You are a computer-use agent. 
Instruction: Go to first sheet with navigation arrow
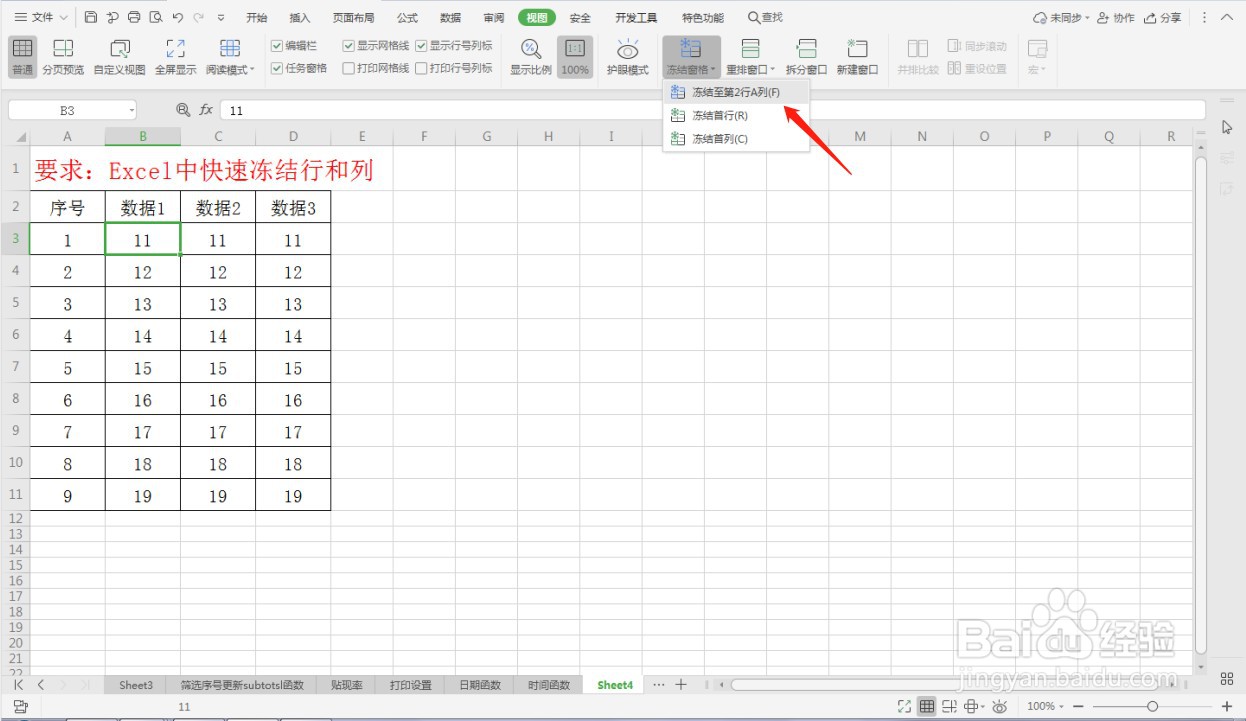[20, 685]
